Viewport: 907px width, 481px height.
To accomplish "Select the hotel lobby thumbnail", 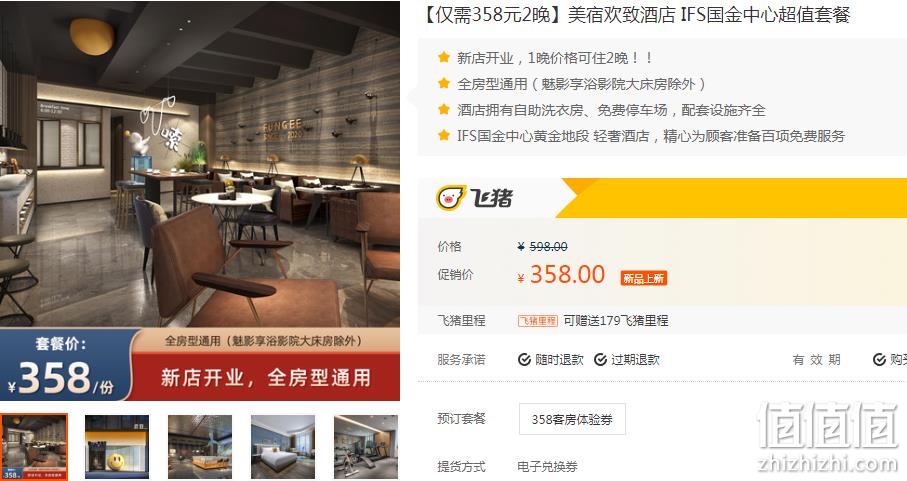I will (x=200, y=447).
